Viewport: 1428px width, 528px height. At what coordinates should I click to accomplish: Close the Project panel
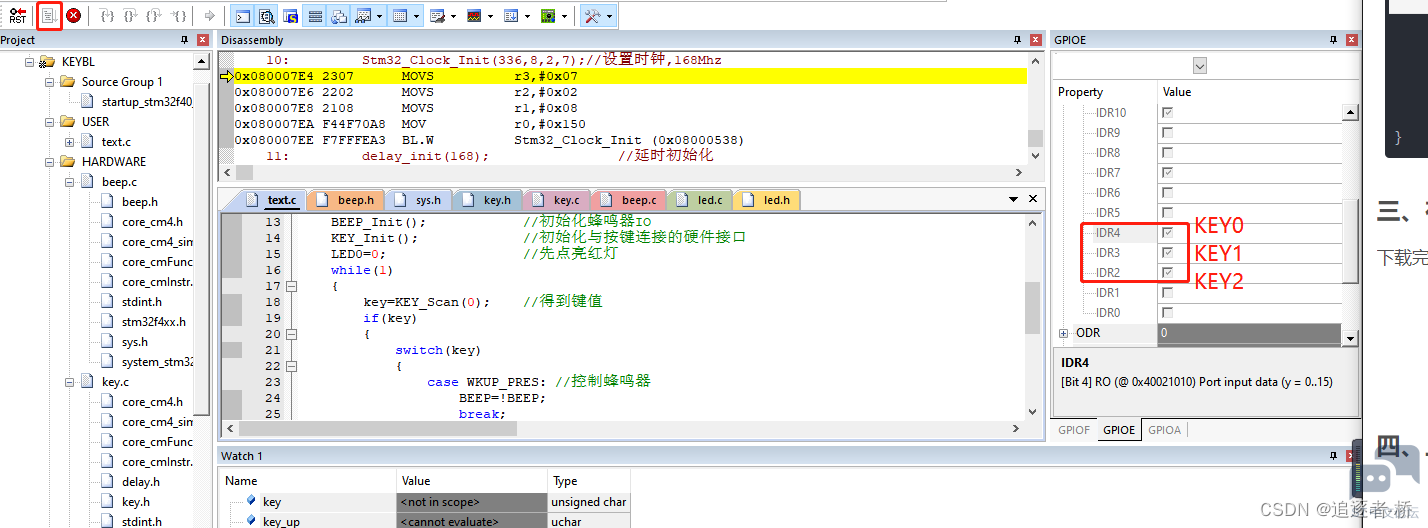(203, 40)
